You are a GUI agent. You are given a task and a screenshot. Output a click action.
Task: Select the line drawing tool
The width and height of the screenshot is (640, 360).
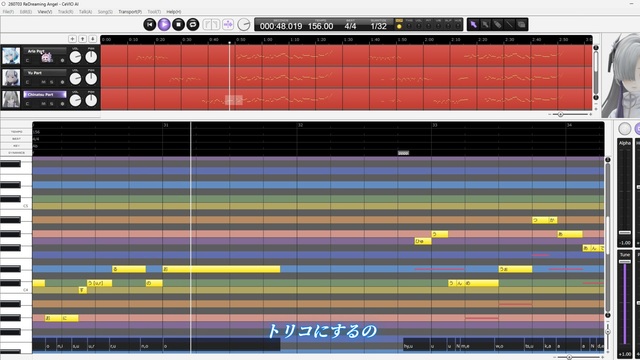(x=509, y=24)
